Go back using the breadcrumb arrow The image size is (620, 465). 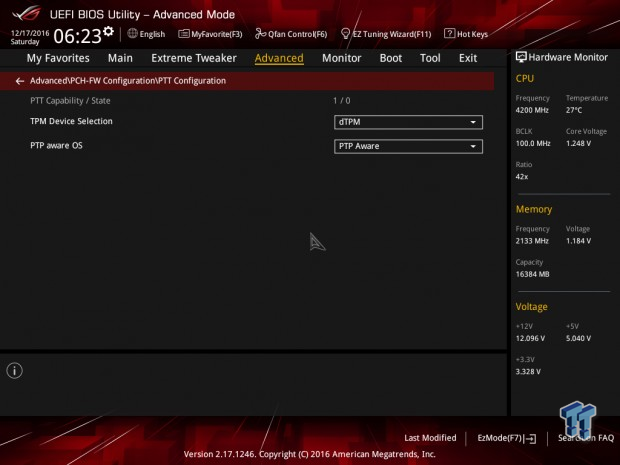(20, 81)
